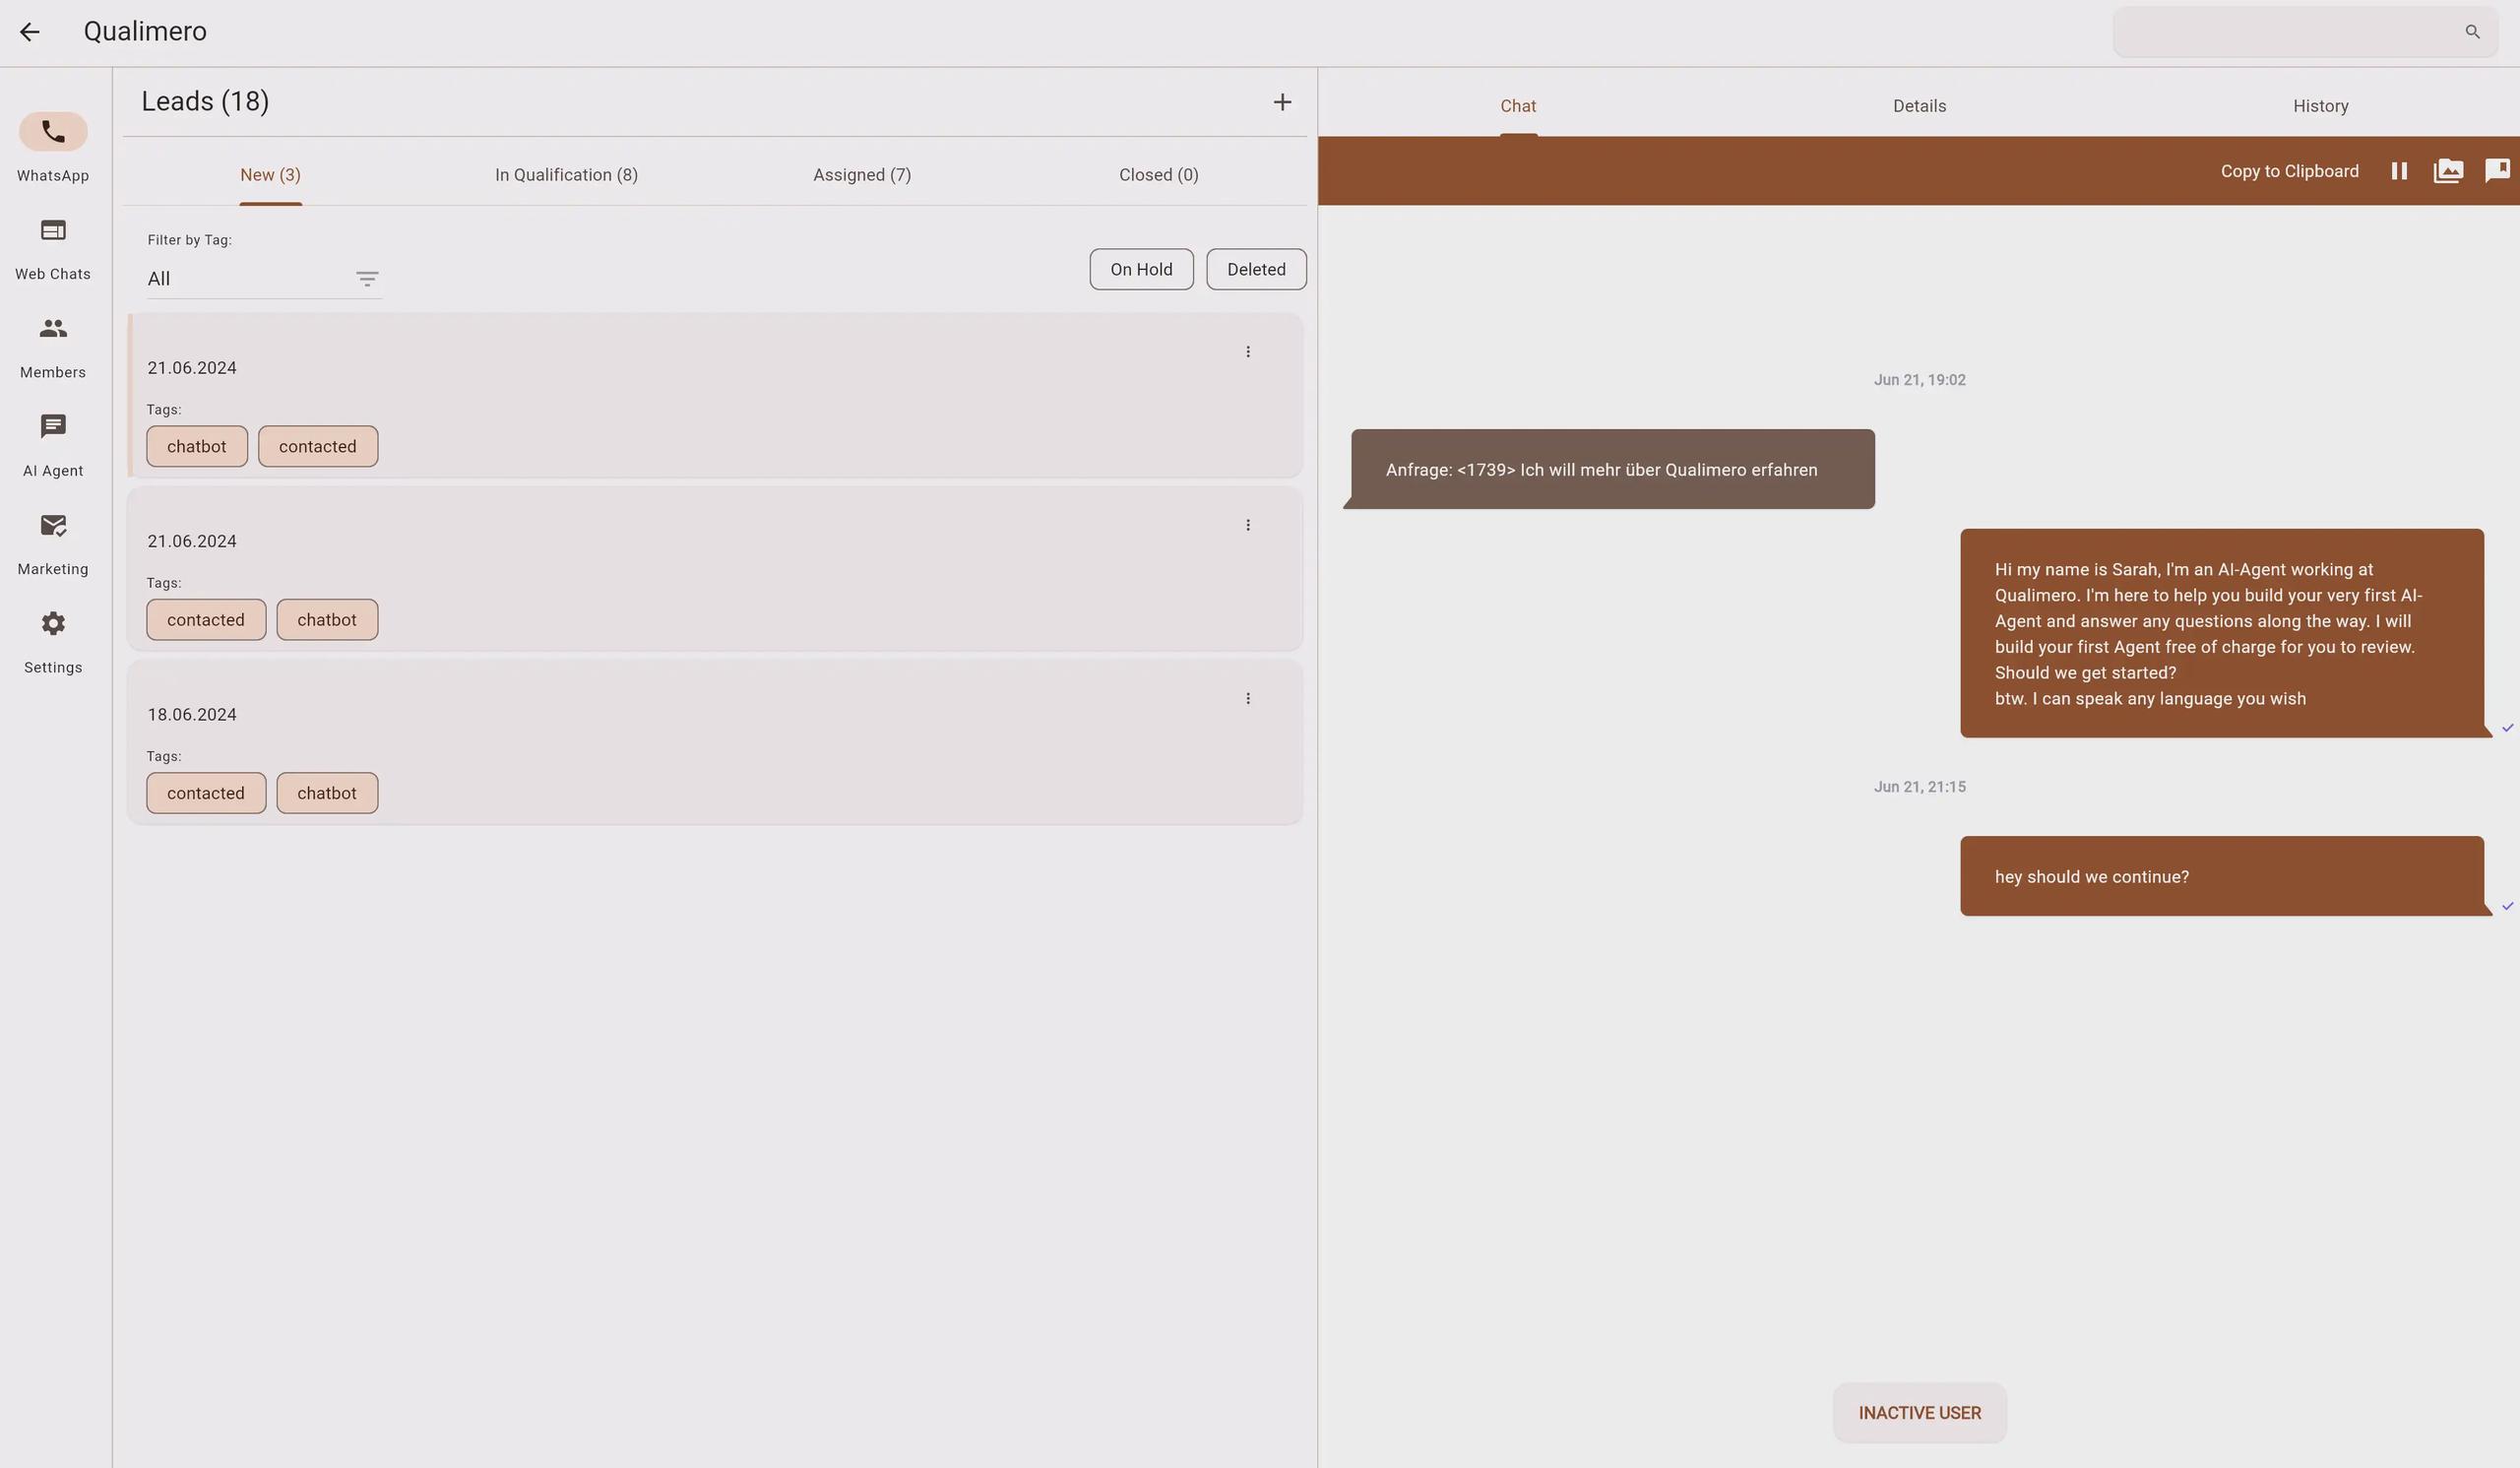
Task: Add a new lead with plus icon
Action: tap(1282, 102)
